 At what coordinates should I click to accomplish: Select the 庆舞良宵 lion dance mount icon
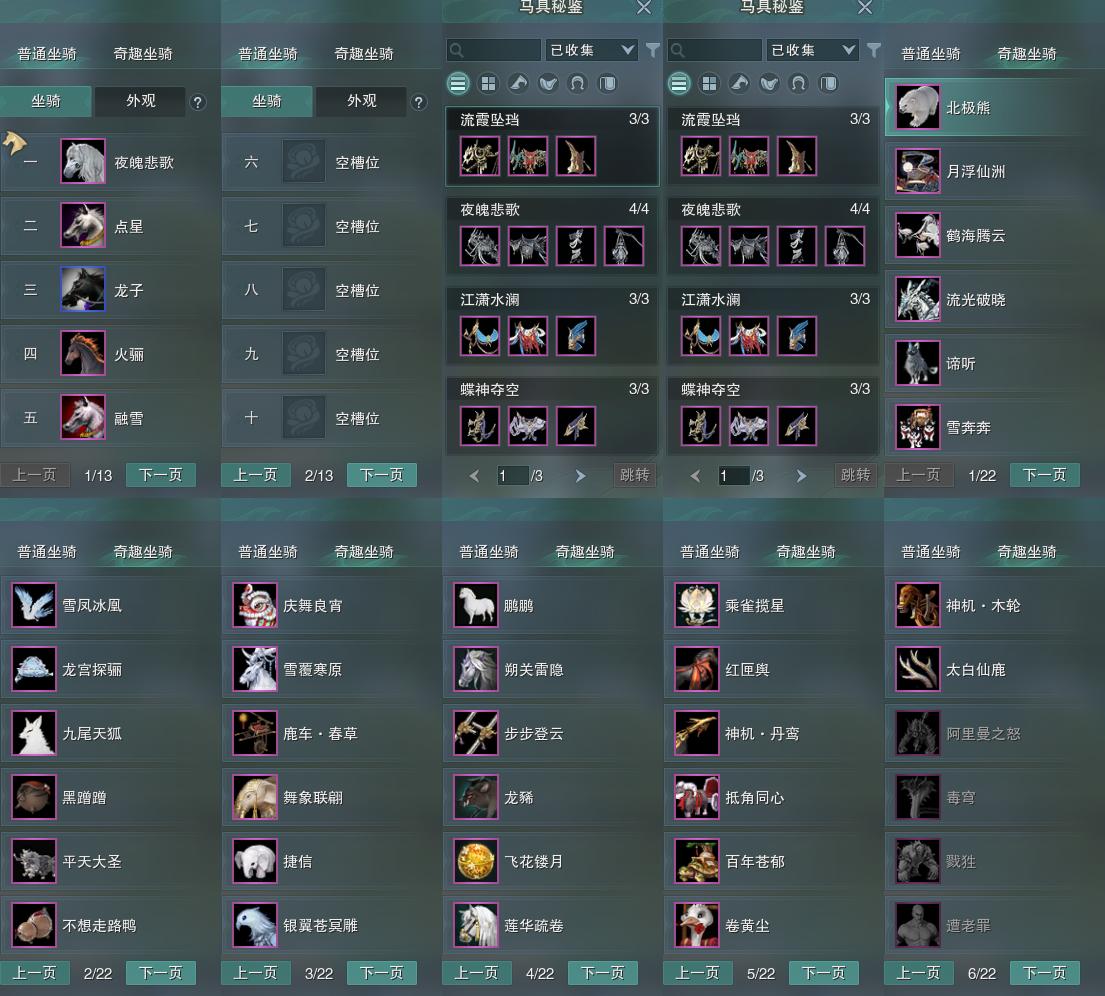(x=254, y=605)
